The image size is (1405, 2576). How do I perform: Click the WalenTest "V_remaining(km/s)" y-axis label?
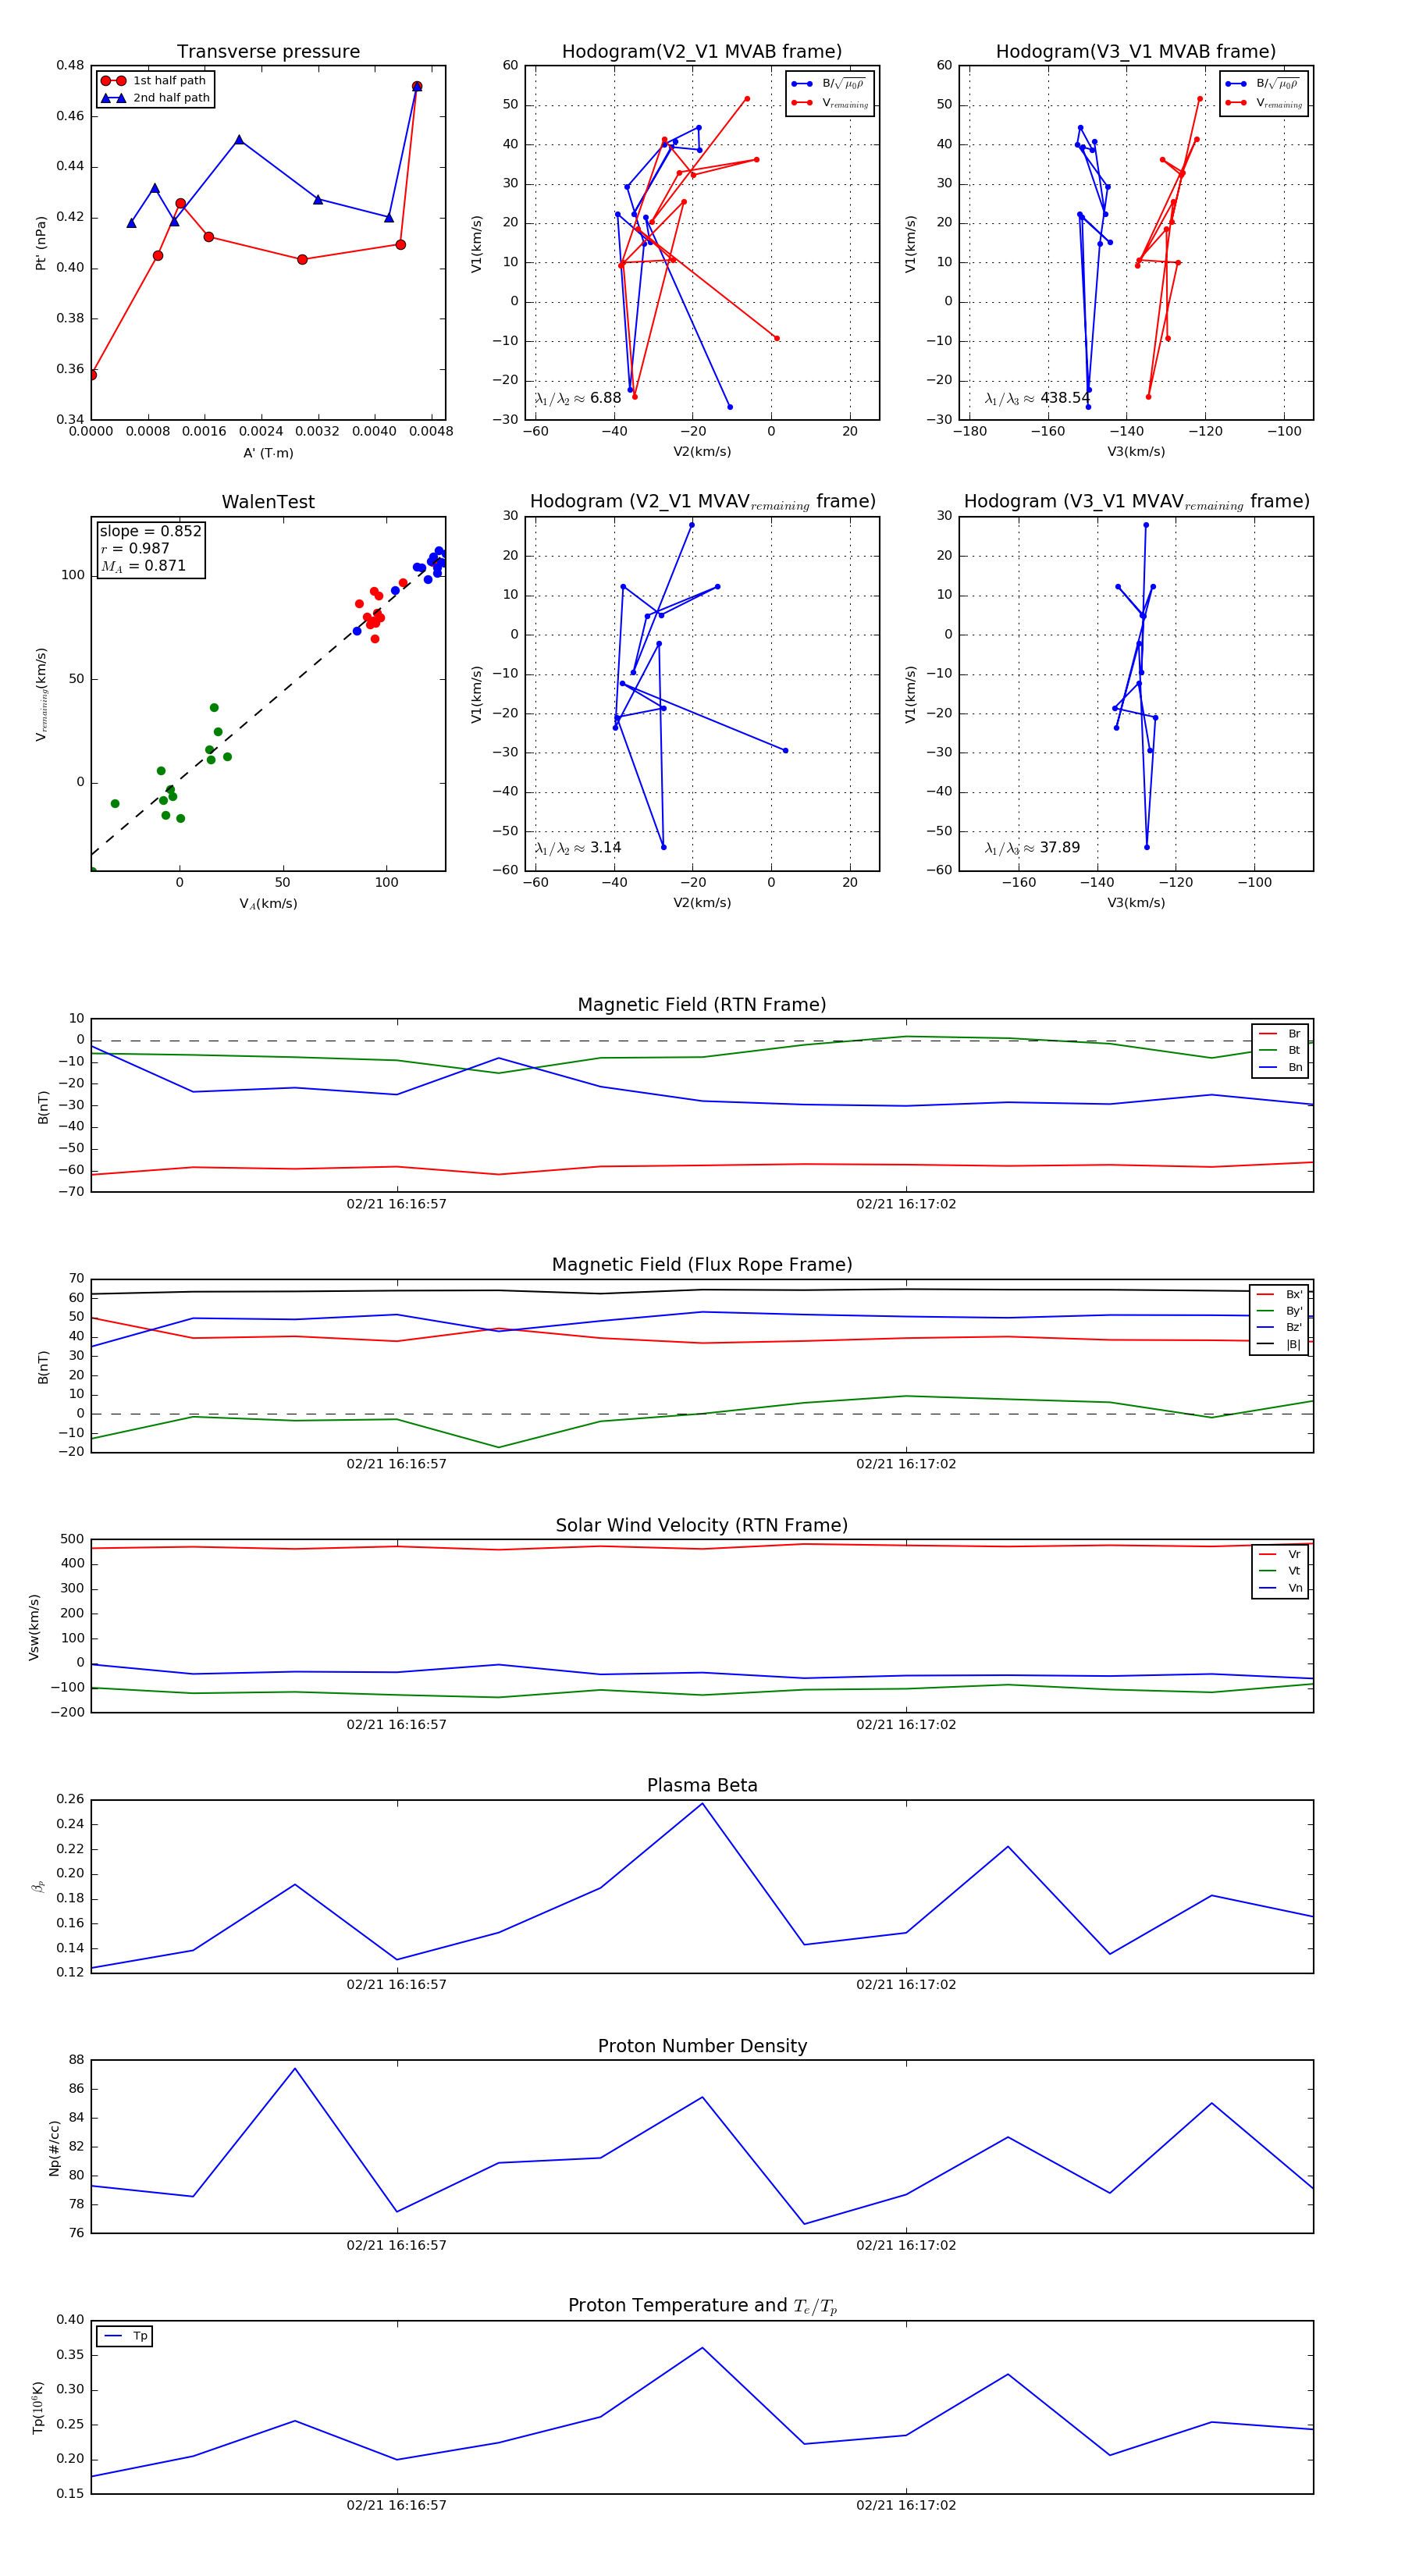click(41, 694)
